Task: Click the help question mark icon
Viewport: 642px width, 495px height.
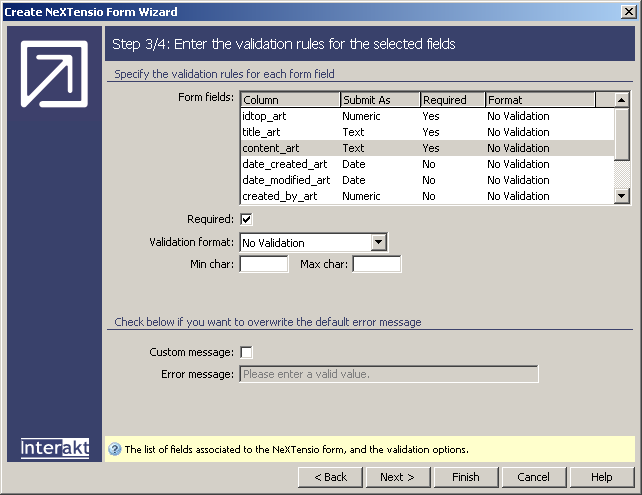Action: (115, 449)
